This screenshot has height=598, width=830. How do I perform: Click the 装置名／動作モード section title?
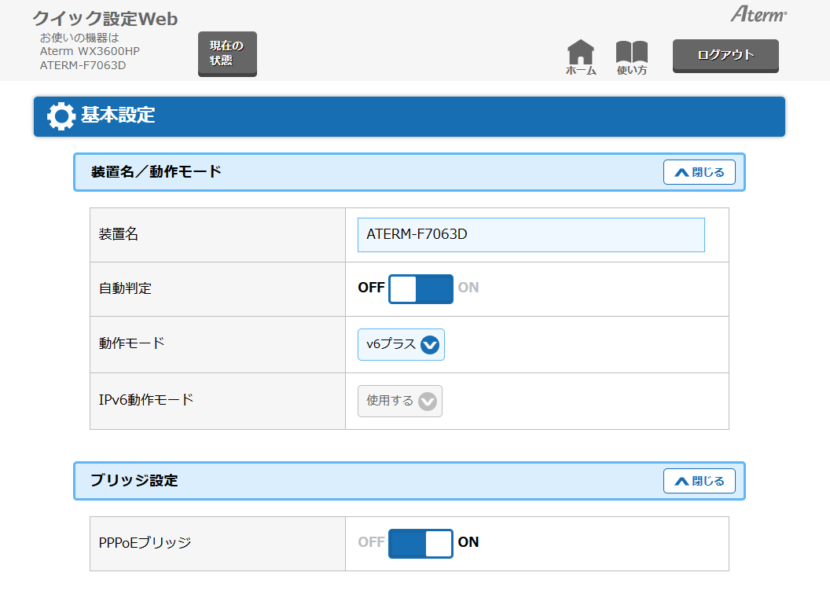click(156, 172)
